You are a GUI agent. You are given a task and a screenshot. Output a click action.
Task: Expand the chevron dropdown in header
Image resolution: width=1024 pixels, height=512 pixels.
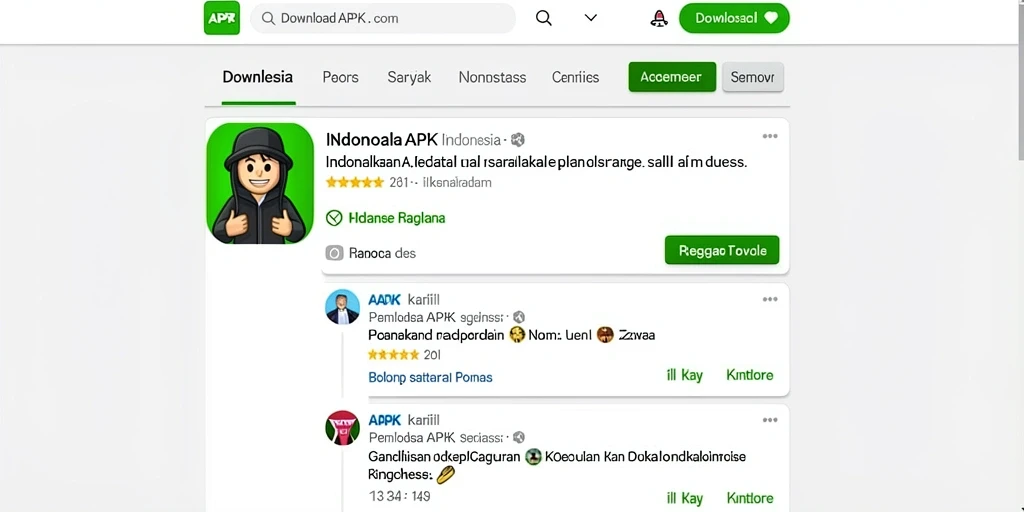pos(590,18)
